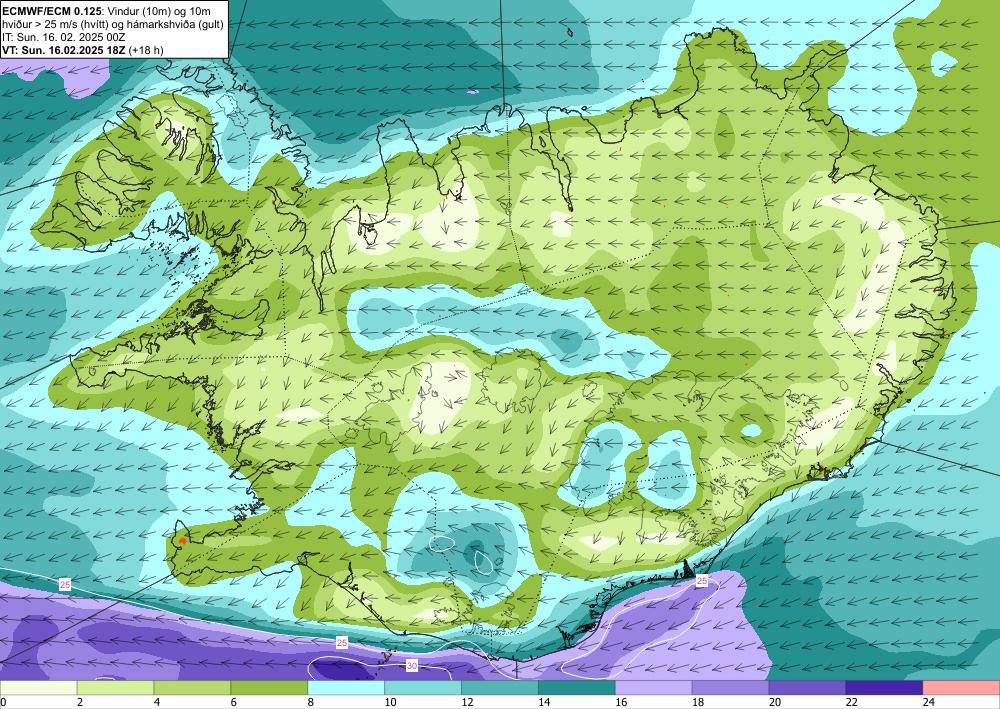Click the legend scale number '14'
The height and width of the screenshot is (709, 1000).
pos(543,702)
